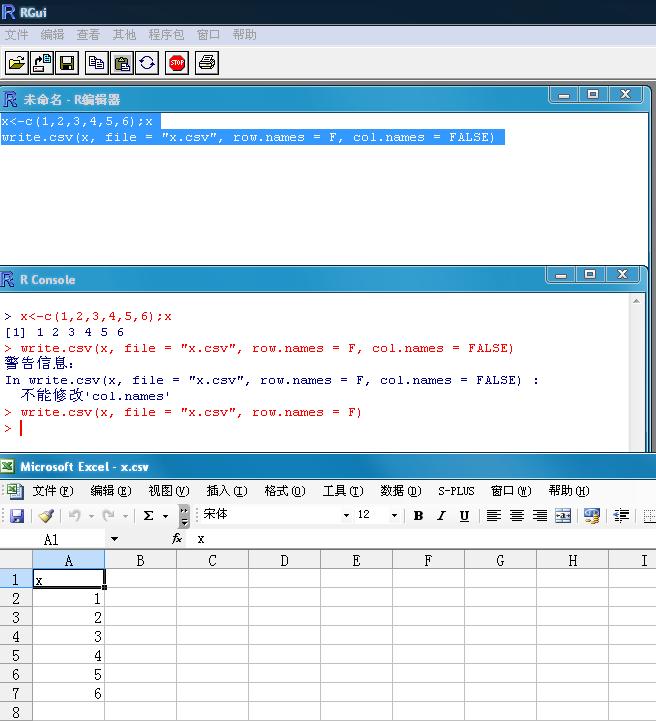Open the 宋体 font name dropdown
Screen dimensions: 656x721
tap(346, 516)
